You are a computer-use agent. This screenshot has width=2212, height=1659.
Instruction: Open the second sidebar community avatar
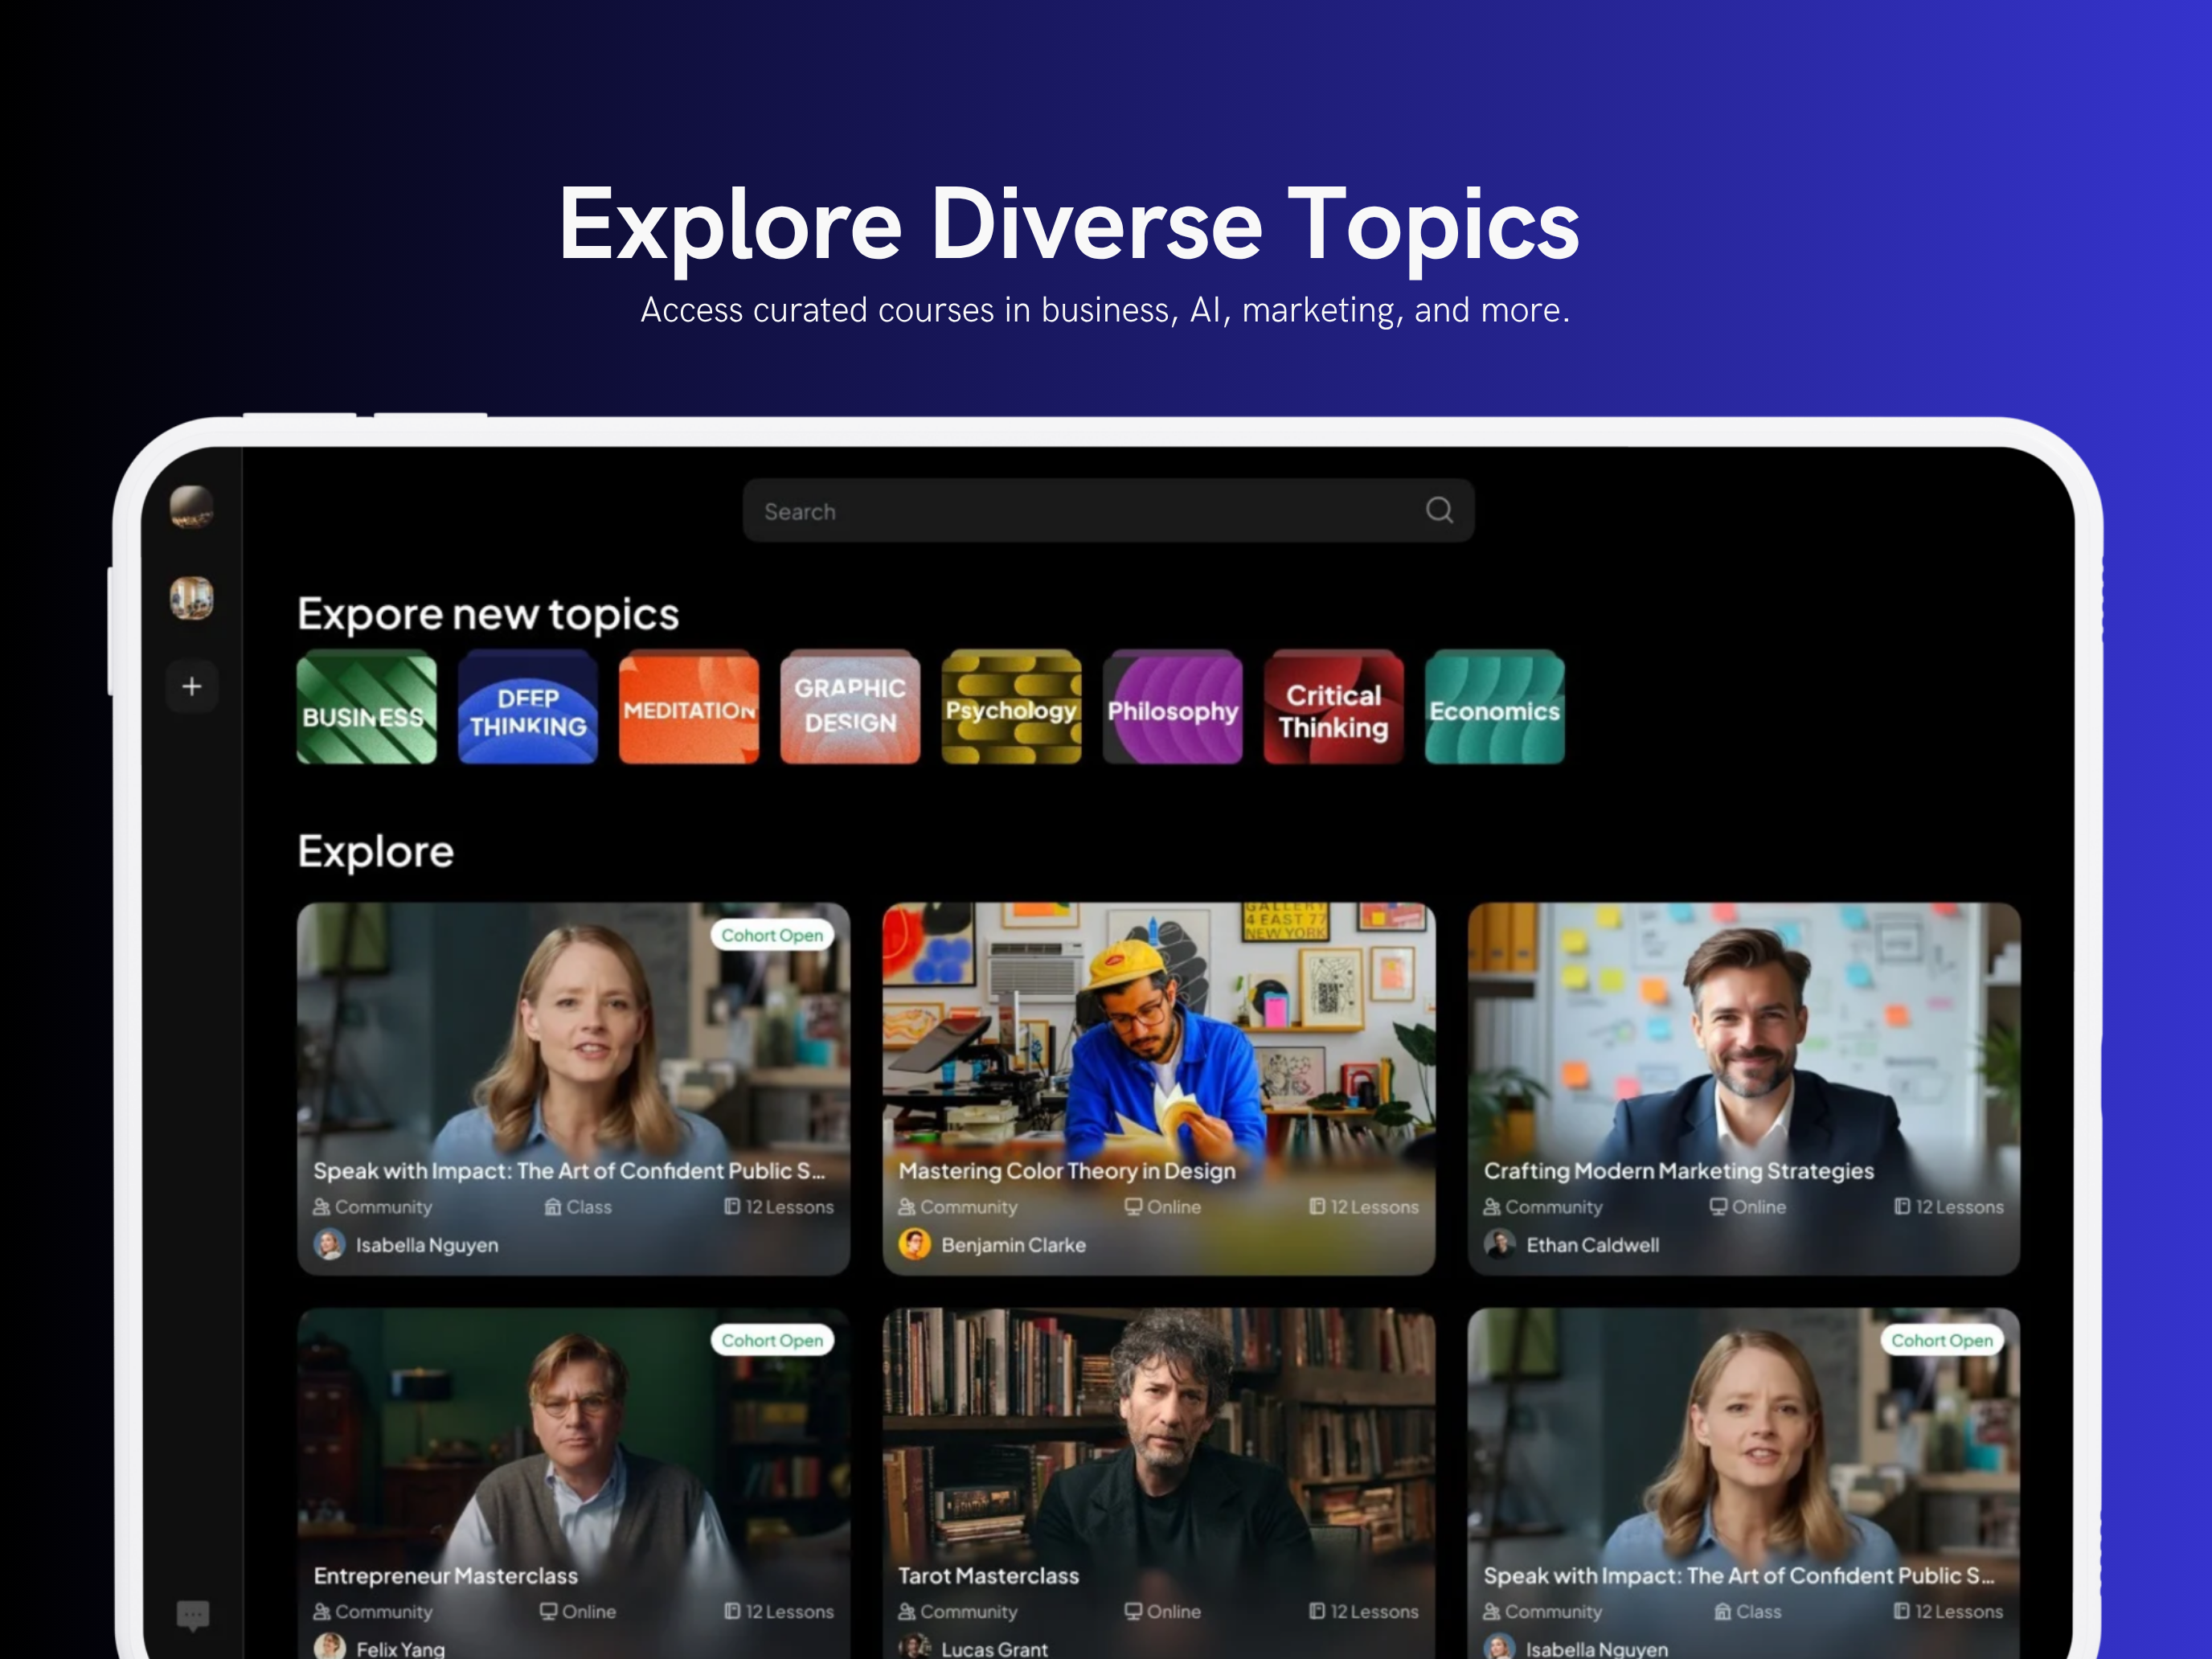point(191,598)
